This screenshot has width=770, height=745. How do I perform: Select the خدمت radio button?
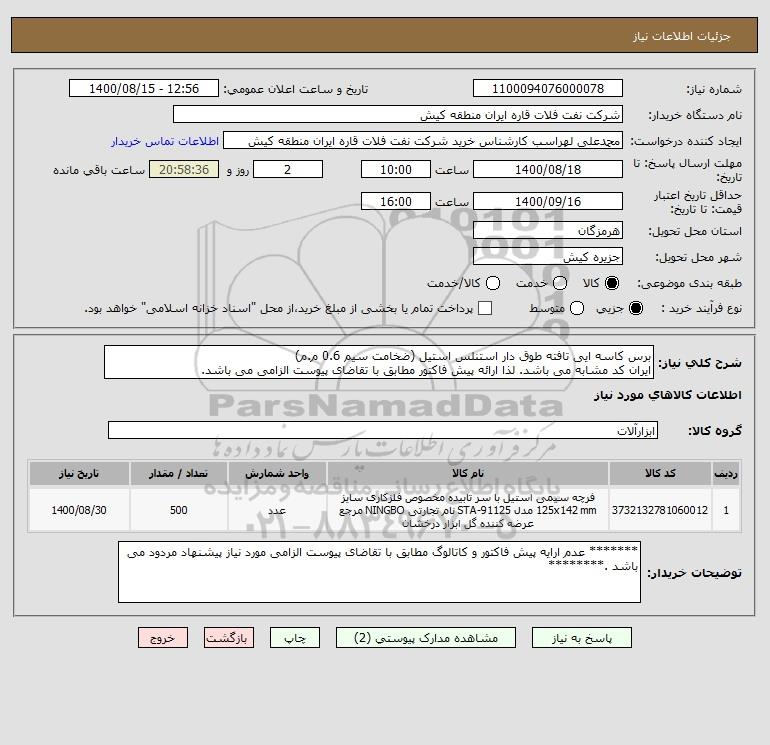[x=560, y=283]
